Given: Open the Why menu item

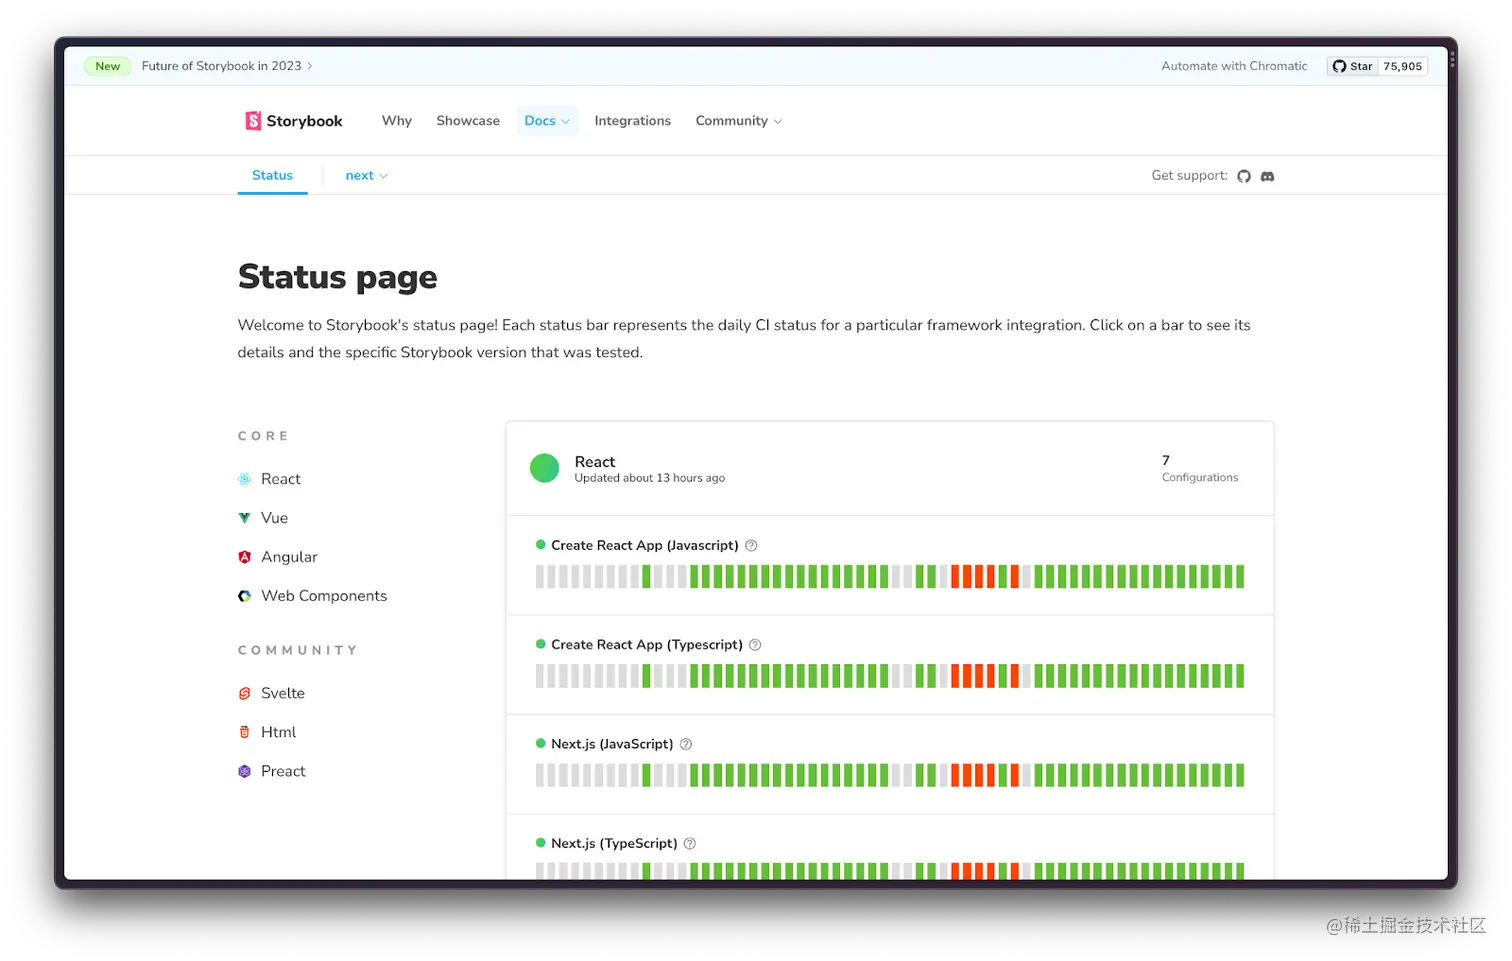Looking at the screenshot, I should pyautogui.click(x=397, y=121).
